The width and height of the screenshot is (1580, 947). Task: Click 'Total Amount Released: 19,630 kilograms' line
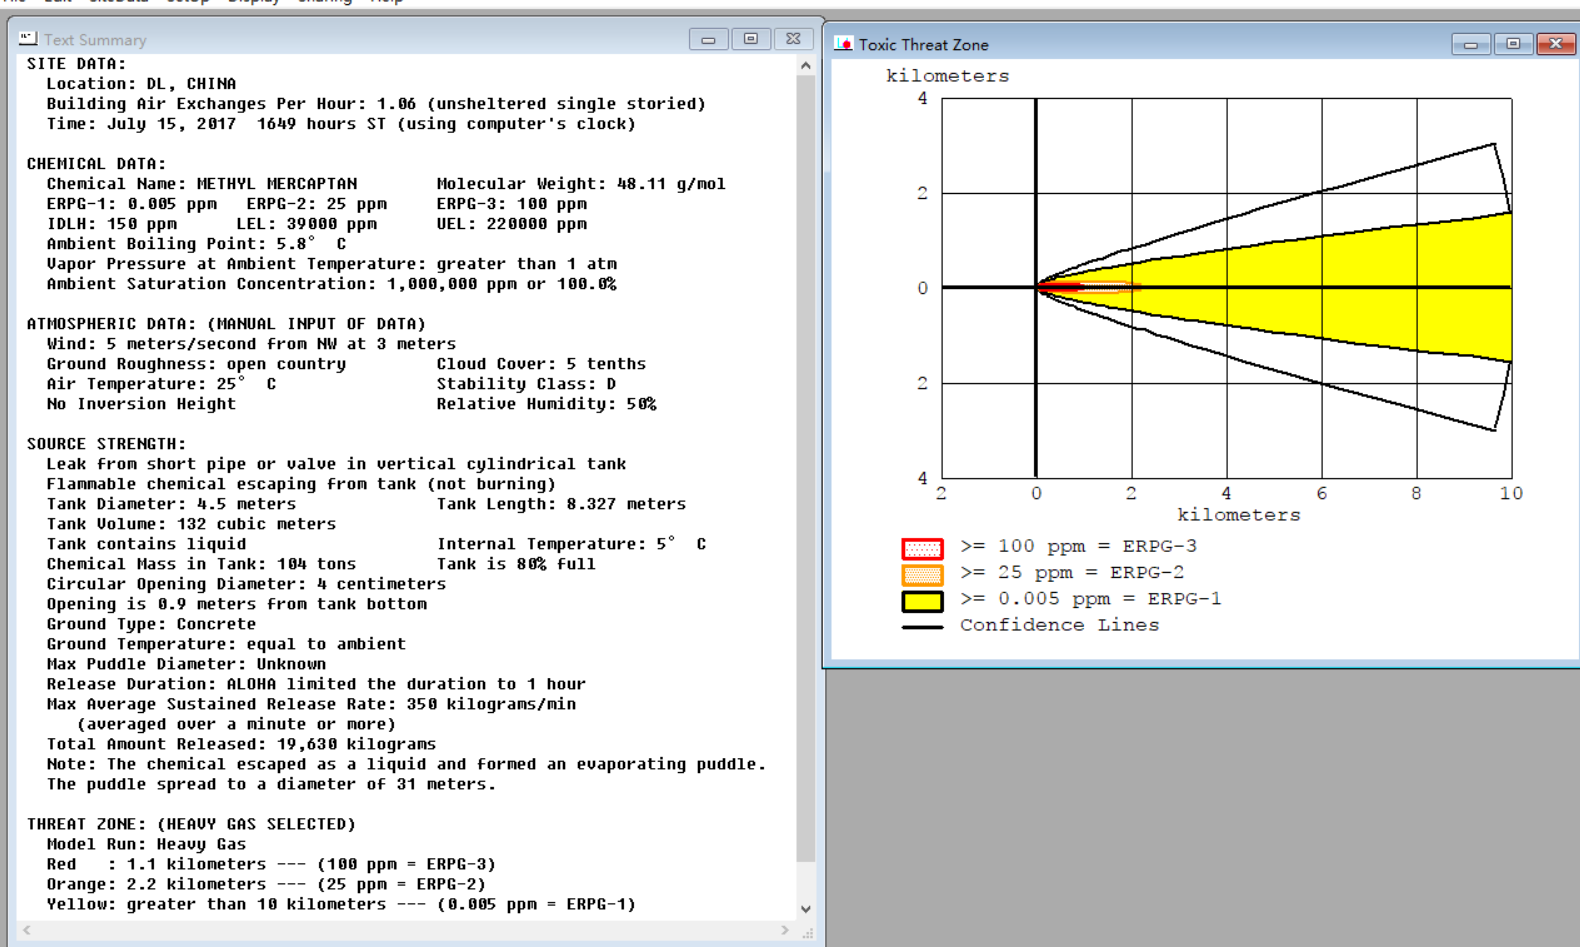[241, 744]
